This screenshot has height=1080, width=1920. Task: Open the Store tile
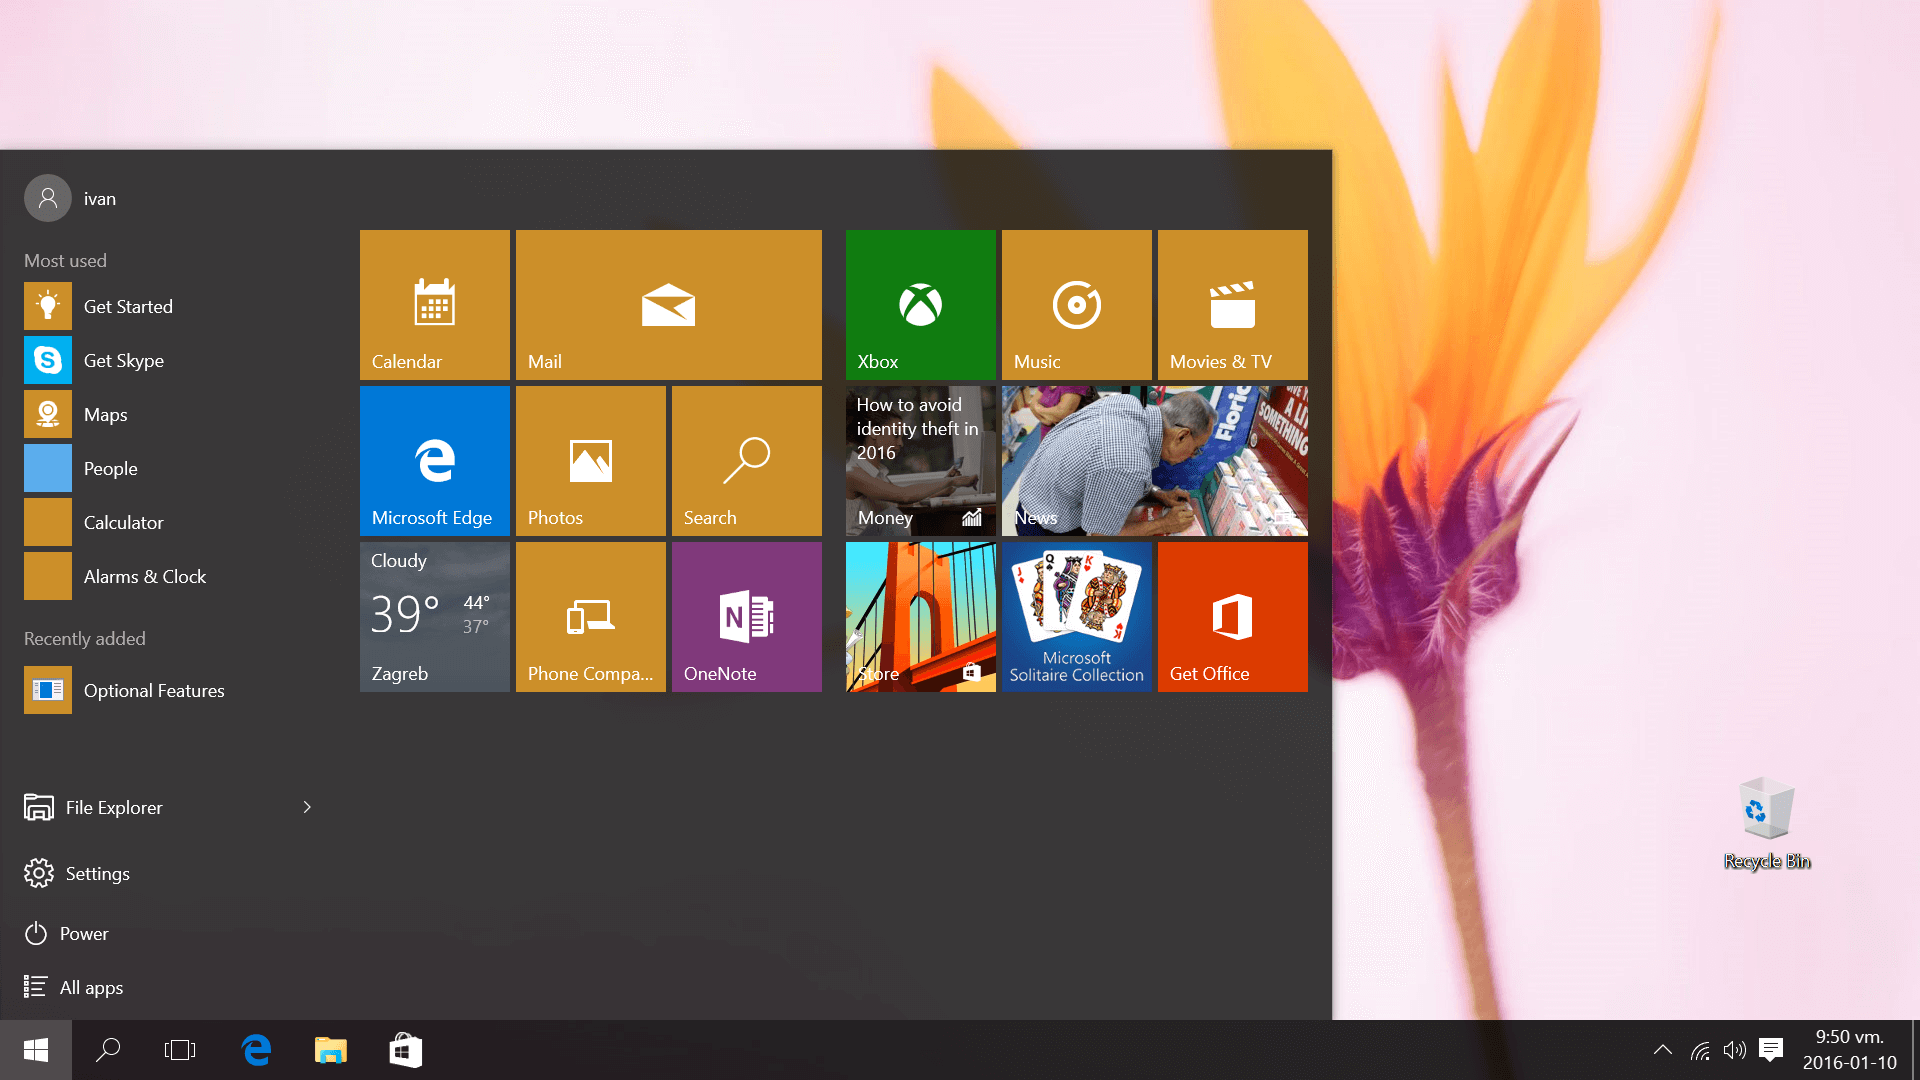(920, 617)
